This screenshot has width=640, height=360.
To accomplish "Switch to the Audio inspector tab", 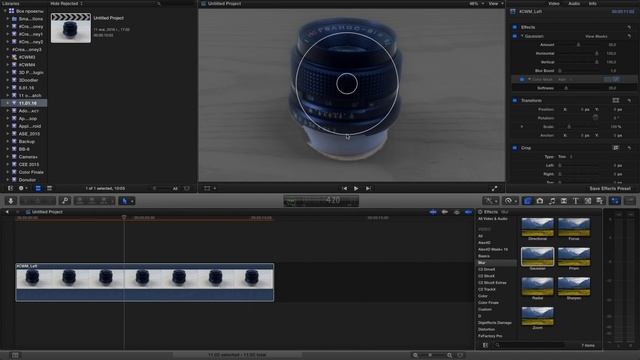I will pyautogui.click(x=574, y=4).
